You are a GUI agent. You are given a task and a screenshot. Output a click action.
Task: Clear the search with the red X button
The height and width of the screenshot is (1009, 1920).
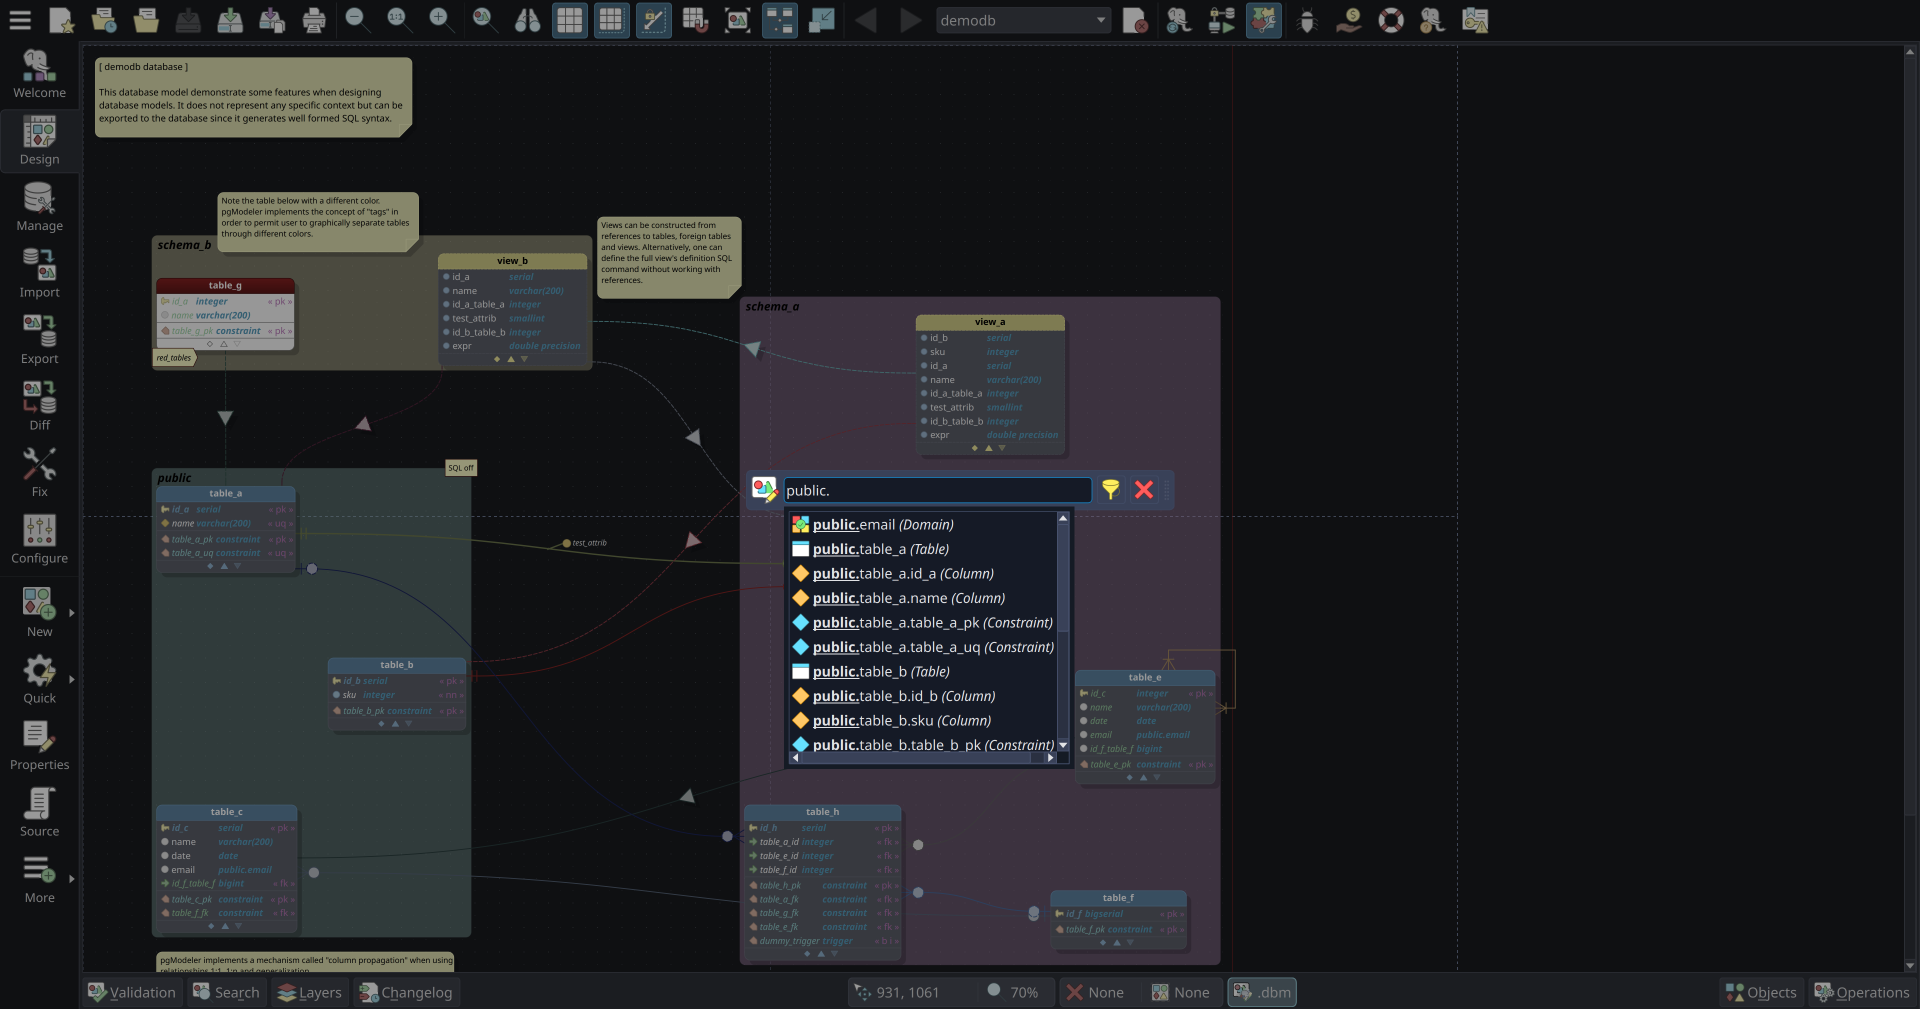coord(1144,490)
